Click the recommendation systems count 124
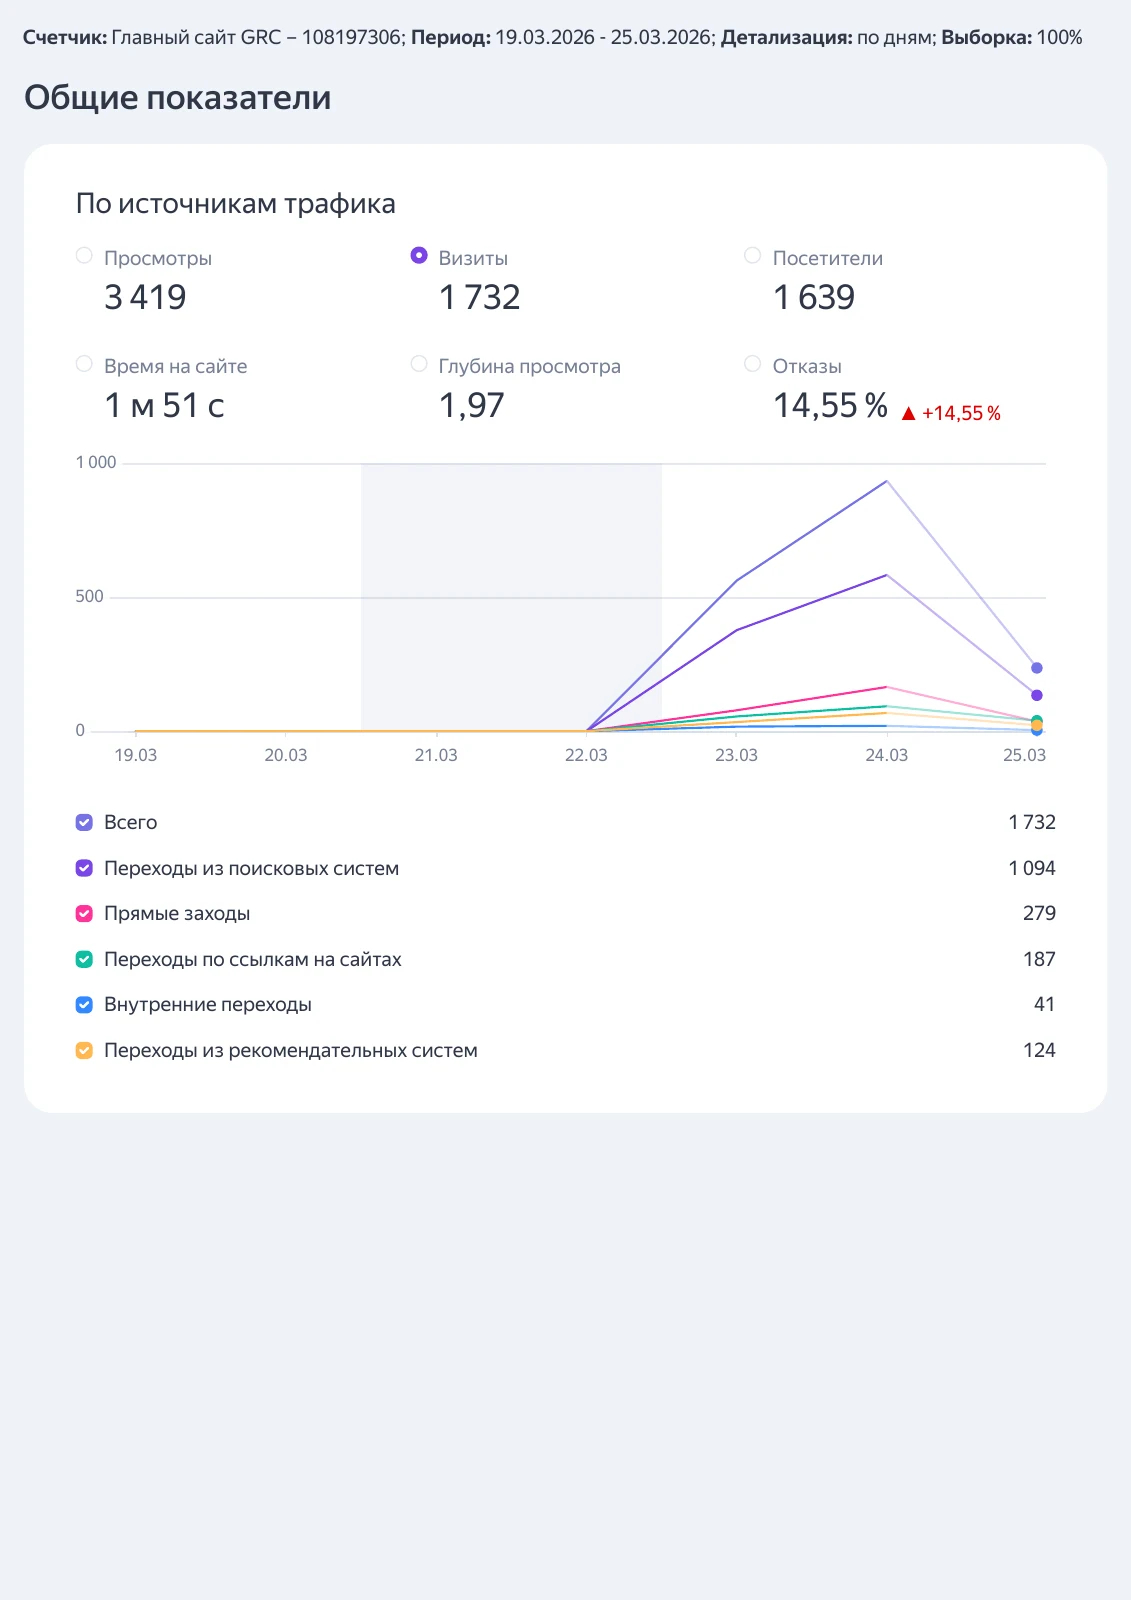Viewport: 1131px width, 1600px height. pos(1039,1050)
